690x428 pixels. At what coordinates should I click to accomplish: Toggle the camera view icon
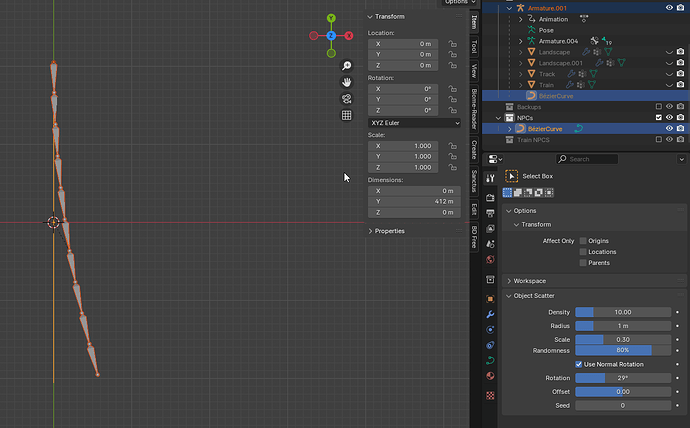[x=347, y=99]
